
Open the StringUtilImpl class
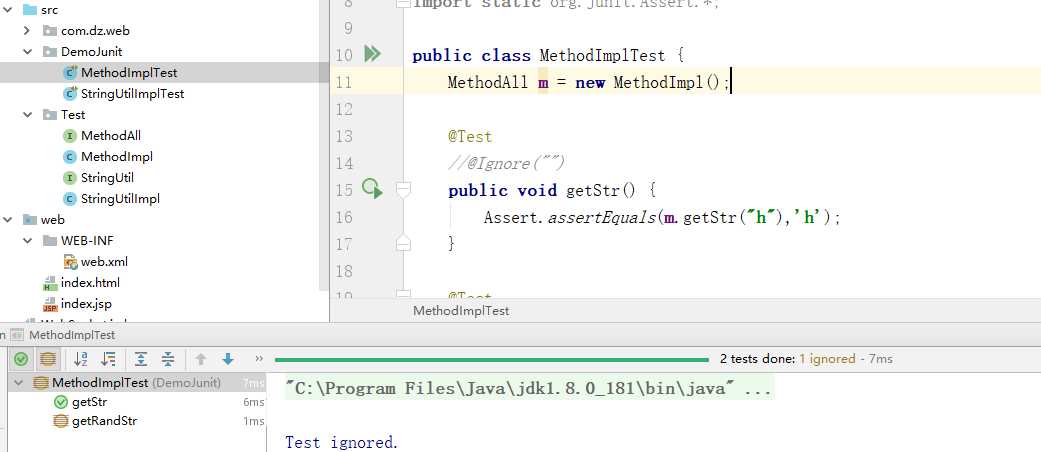pyautogui.click(x=120, y=198)
